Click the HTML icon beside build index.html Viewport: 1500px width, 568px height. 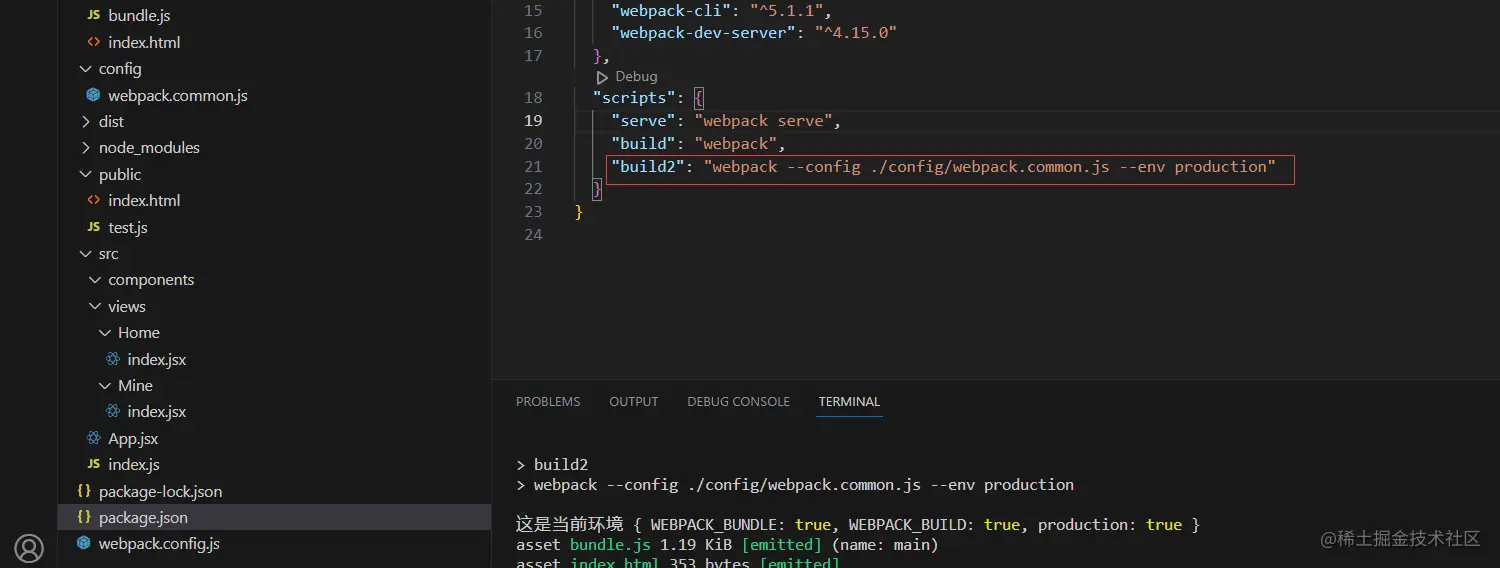(93, 42)
